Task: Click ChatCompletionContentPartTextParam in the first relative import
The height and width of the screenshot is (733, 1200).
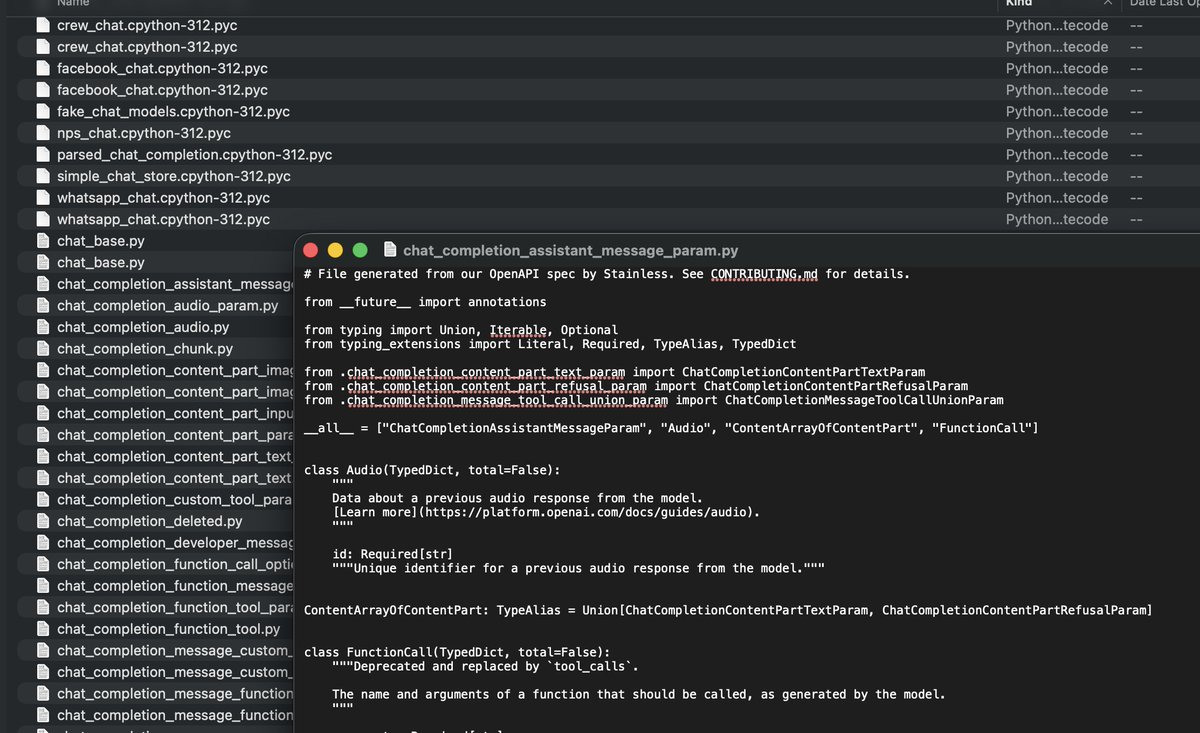Action: pyautogui.click(x=803, y=372)
